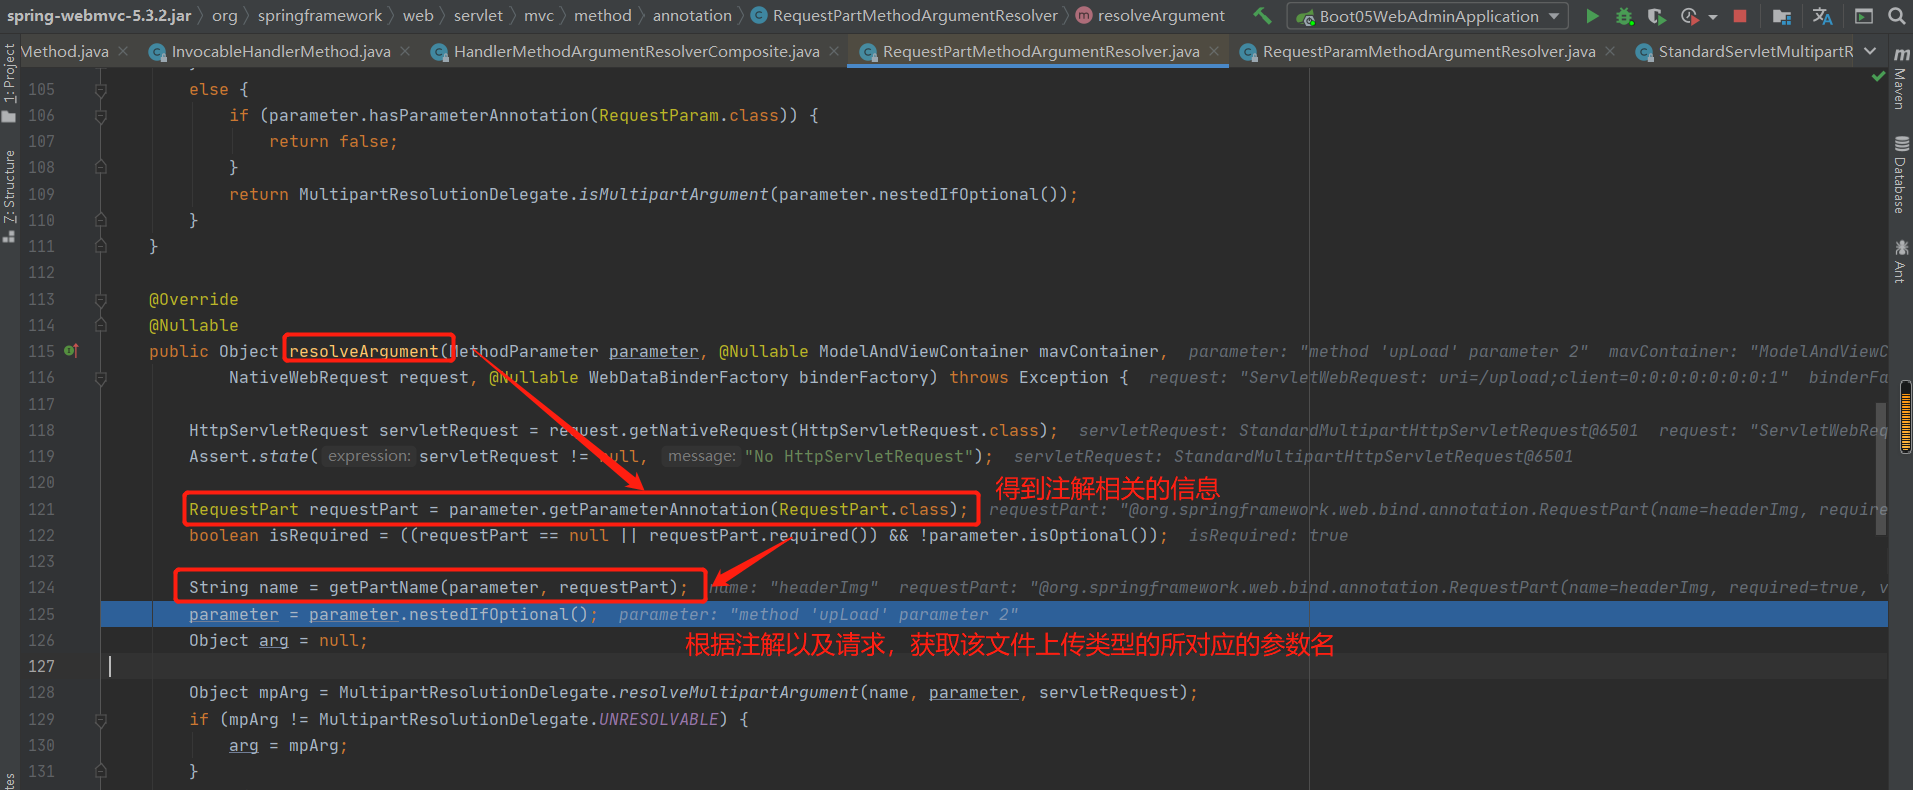Collapse the fold marker at line 111
Viewport: 1913px width, 790px height.
click(101, 246)
